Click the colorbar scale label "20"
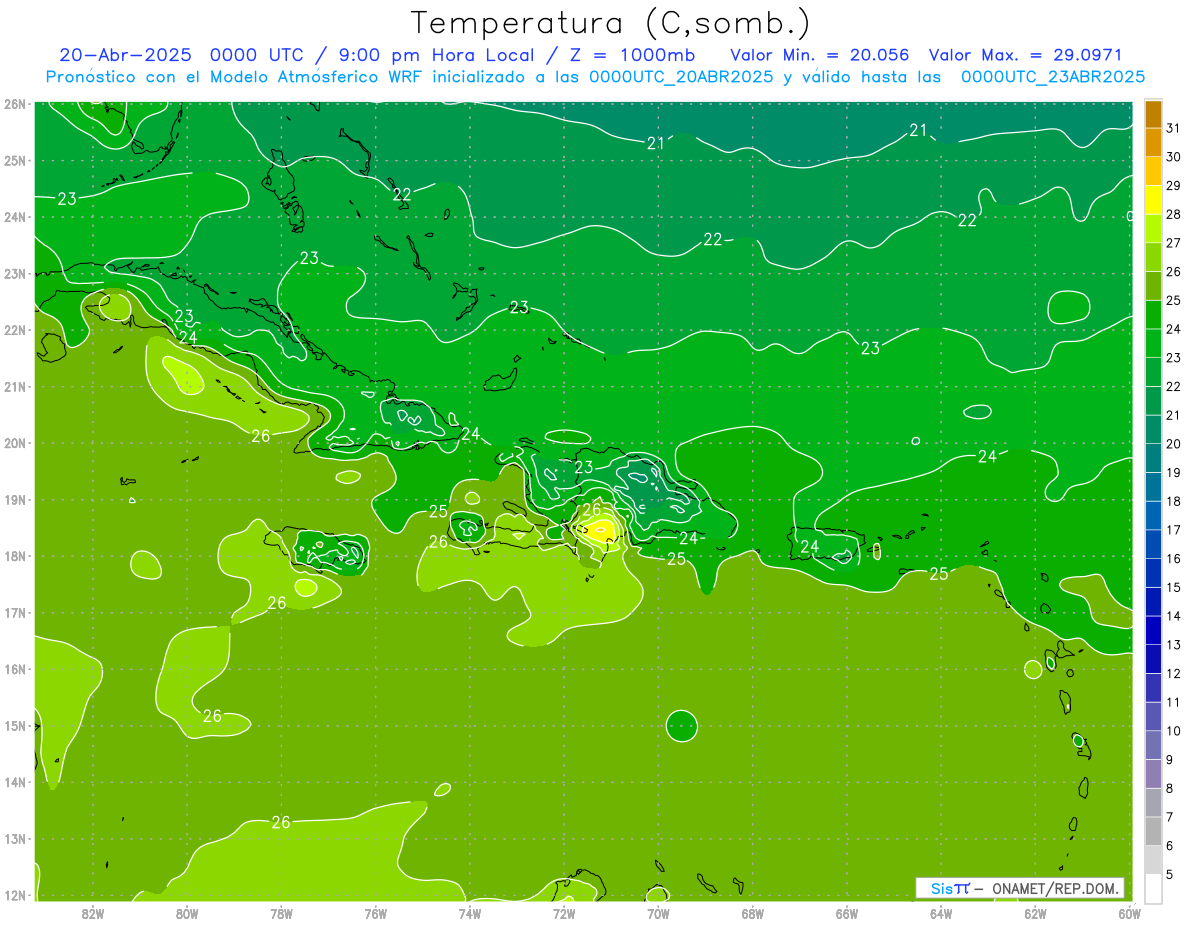Image resolution: width=1200 pixels, height=927 pixels. coord(1174,443)
